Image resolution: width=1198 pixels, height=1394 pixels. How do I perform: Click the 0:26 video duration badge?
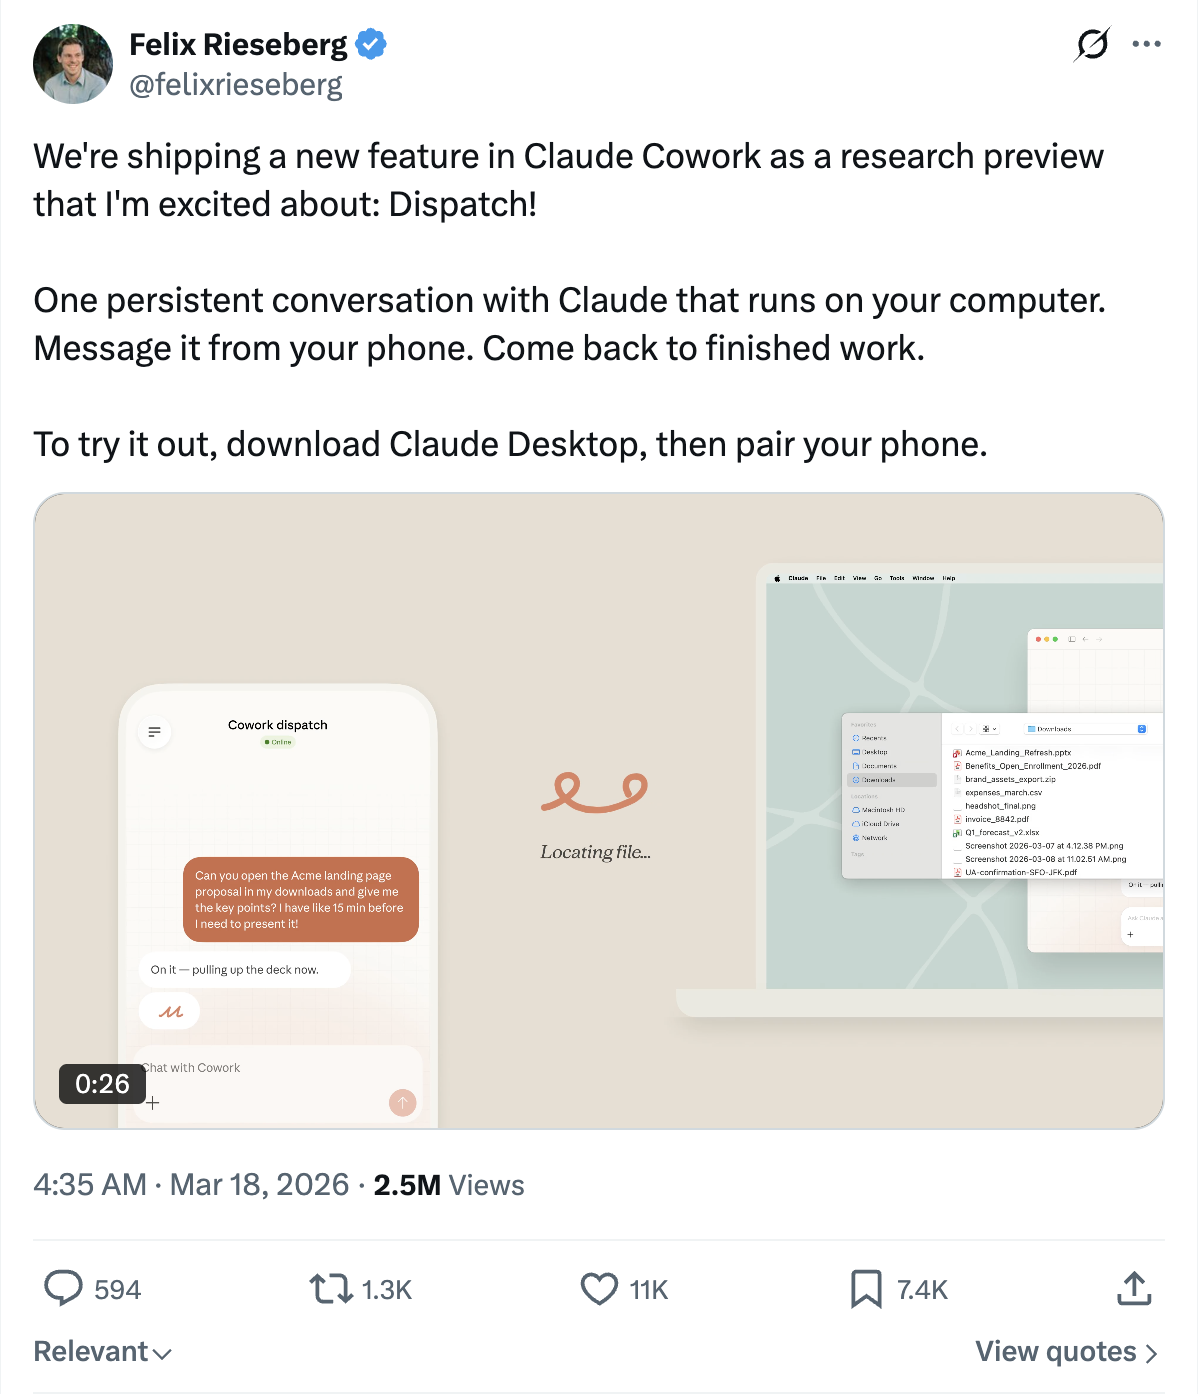(x=102, y=1083)
